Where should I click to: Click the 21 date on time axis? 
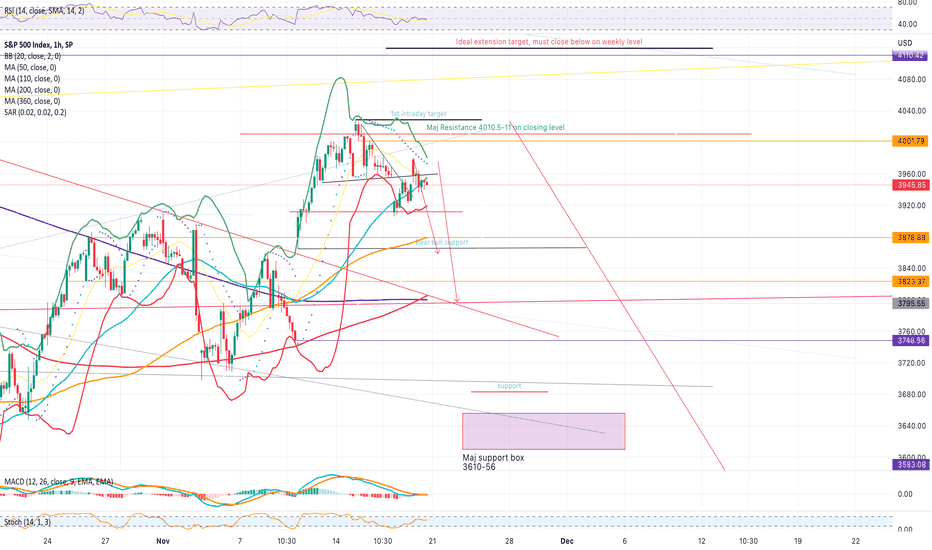pos(432,541)
